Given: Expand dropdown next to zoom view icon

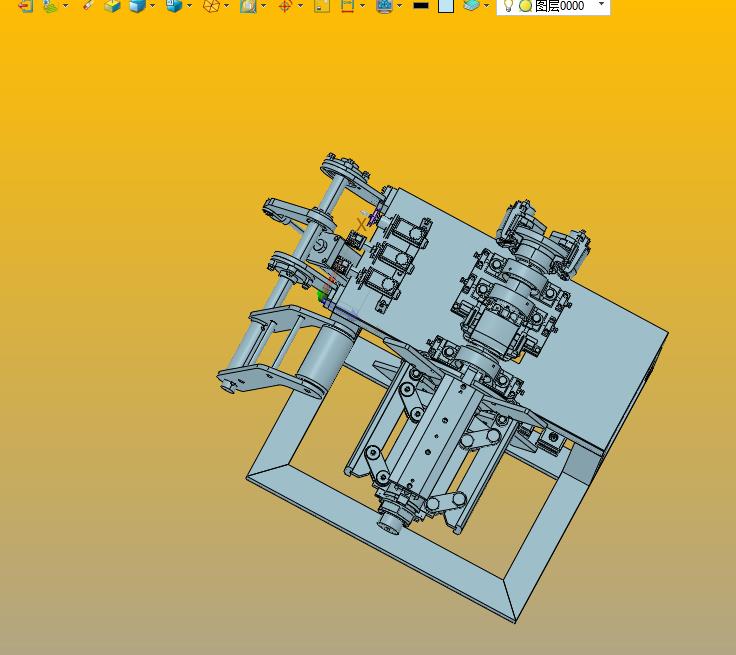Looking at the screenshot, I should (x=263, y=6).
